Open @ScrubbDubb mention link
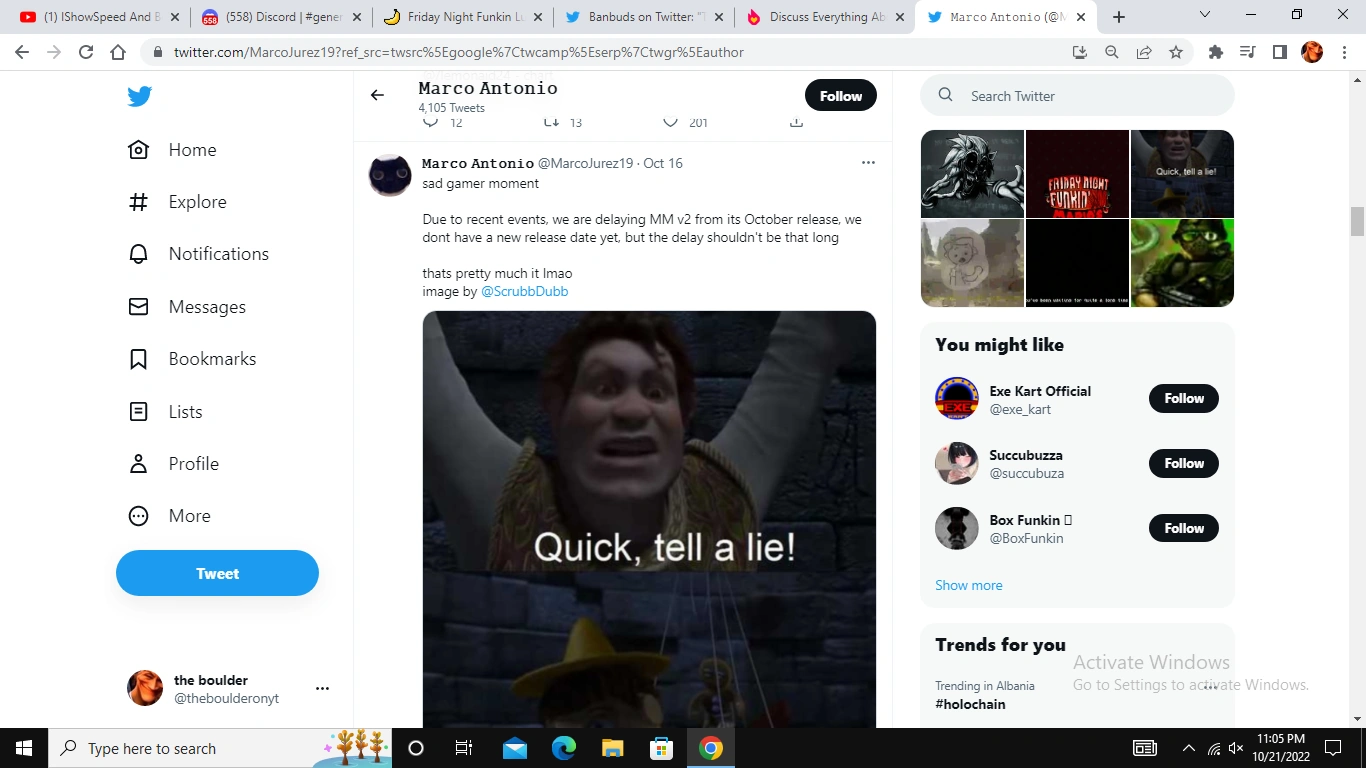The width and height of the screenshot is (1366, 768). click(525, 291)
